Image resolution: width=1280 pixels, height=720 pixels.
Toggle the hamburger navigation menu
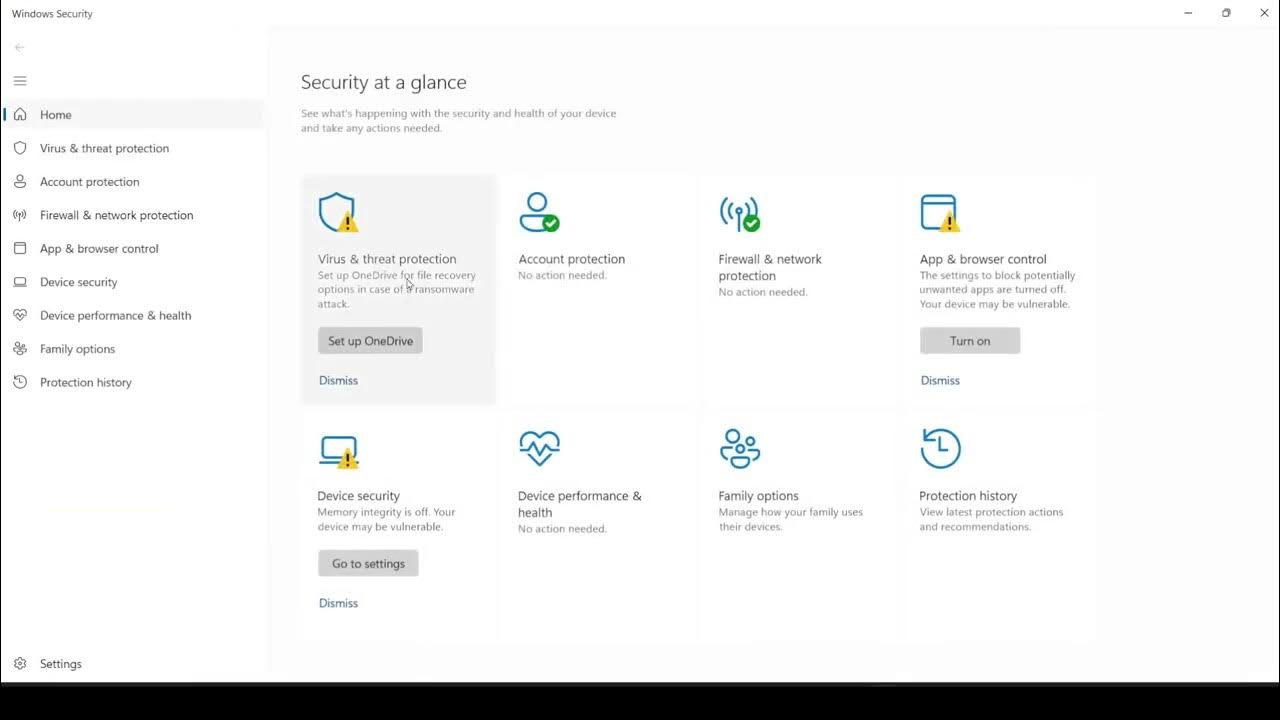click(x=20, y=81)
